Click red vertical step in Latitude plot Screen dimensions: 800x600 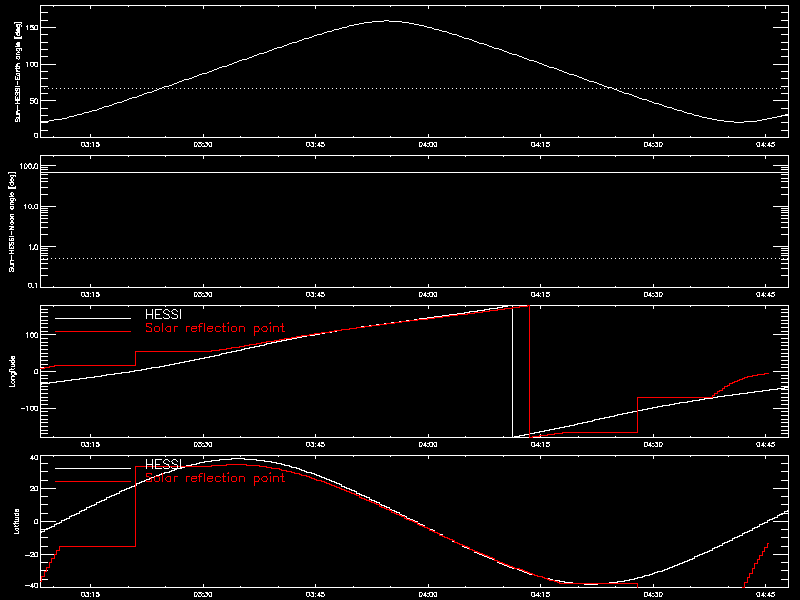coord(136,506)
